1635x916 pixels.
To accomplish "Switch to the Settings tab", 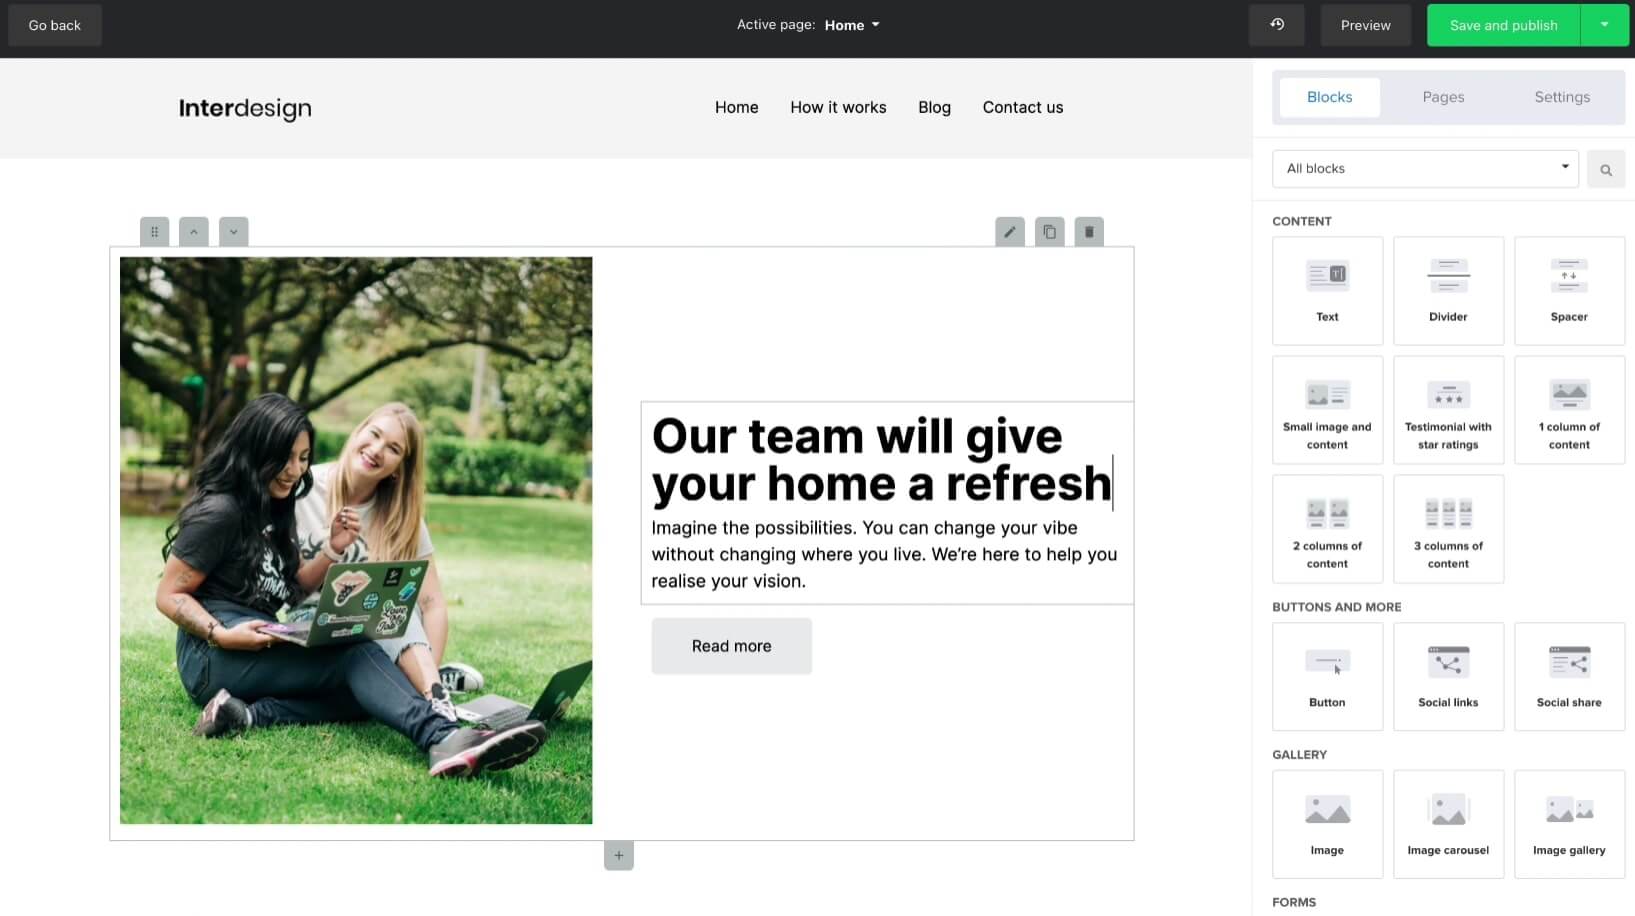I will [1561, 97].
